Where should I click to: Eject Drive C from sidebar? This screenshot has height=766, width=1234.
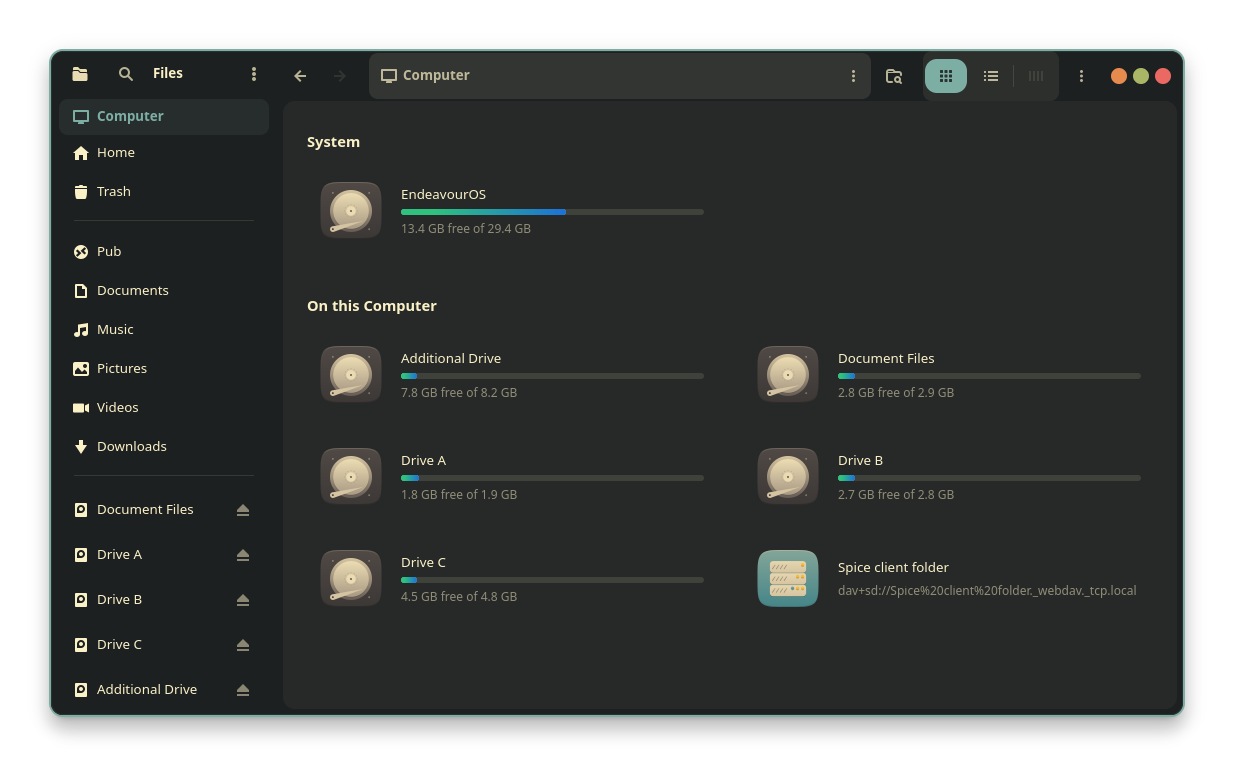pos(243,645)
